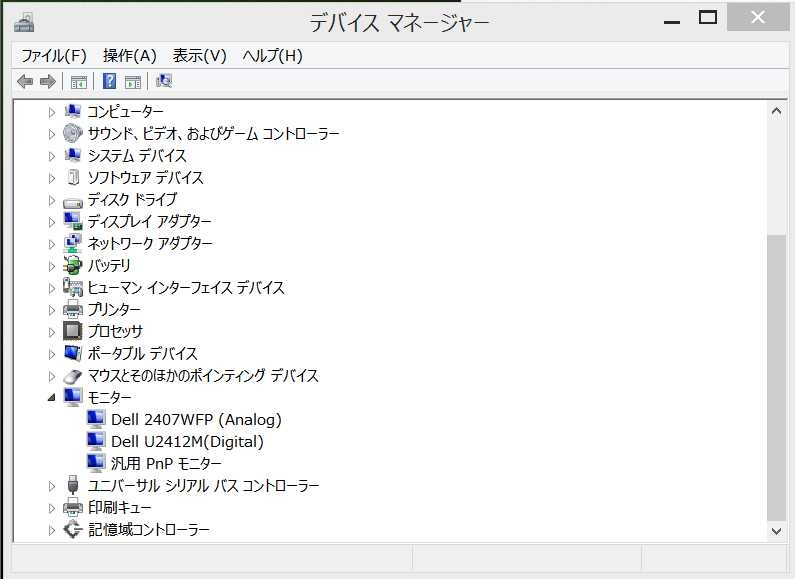Click the Dell U2412M monitor icon
The height and width of the screenshot is (579, 795).
96,441
